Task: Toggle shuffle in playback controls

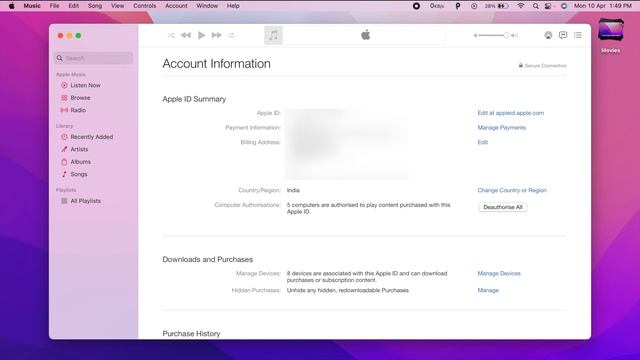Action: coord(171,36)
